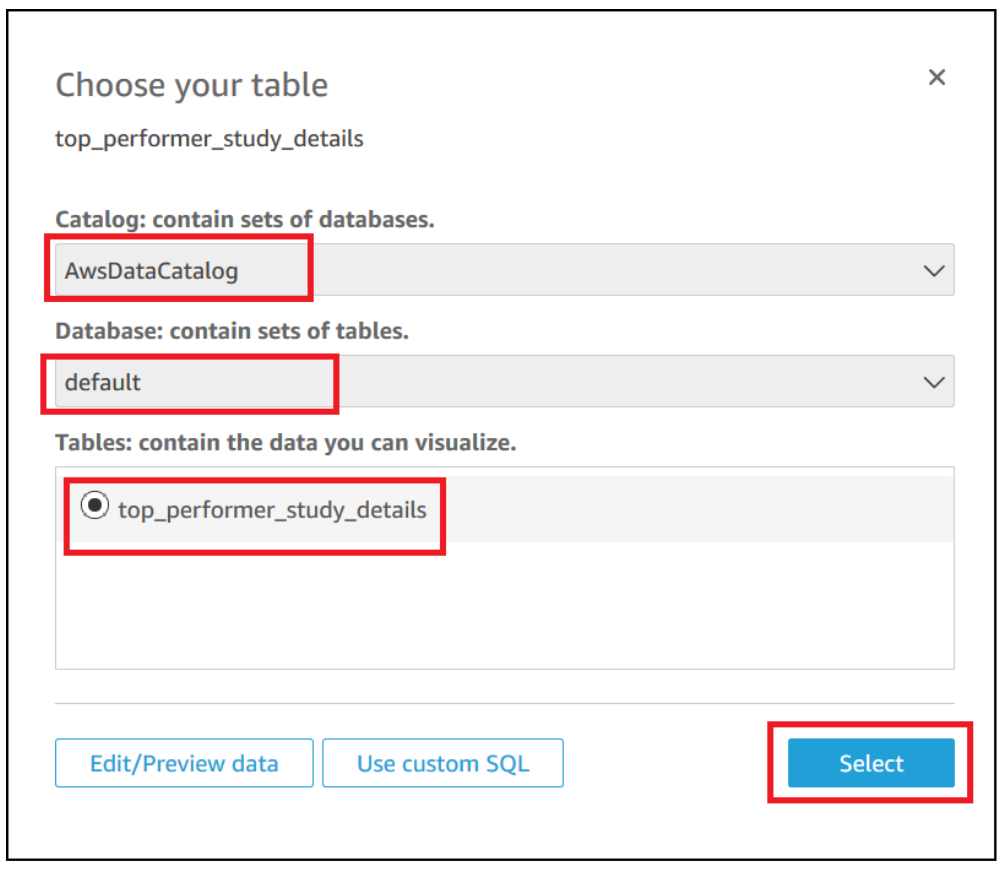Click the Database dropdown chevron arrow

click(x=934, y=382)
